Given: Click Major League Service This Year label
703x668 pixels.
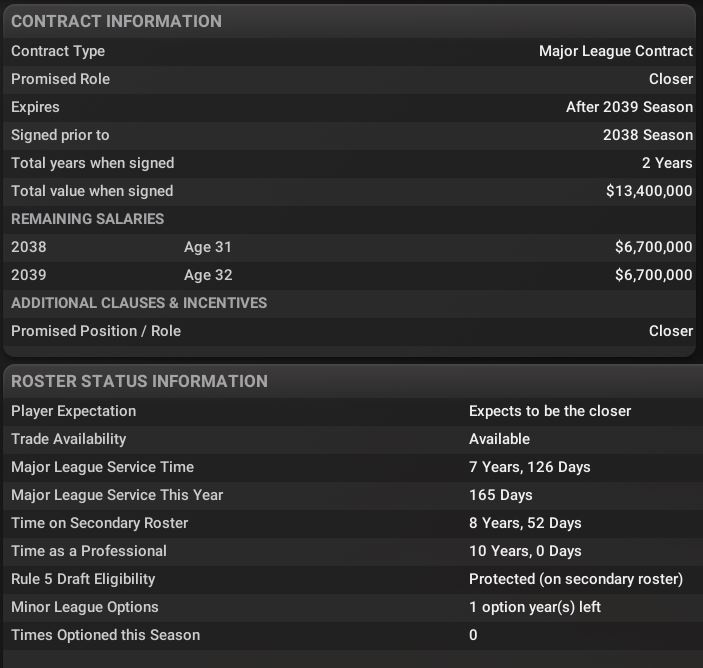Looking at the screenshot, I should click(117, 495).
